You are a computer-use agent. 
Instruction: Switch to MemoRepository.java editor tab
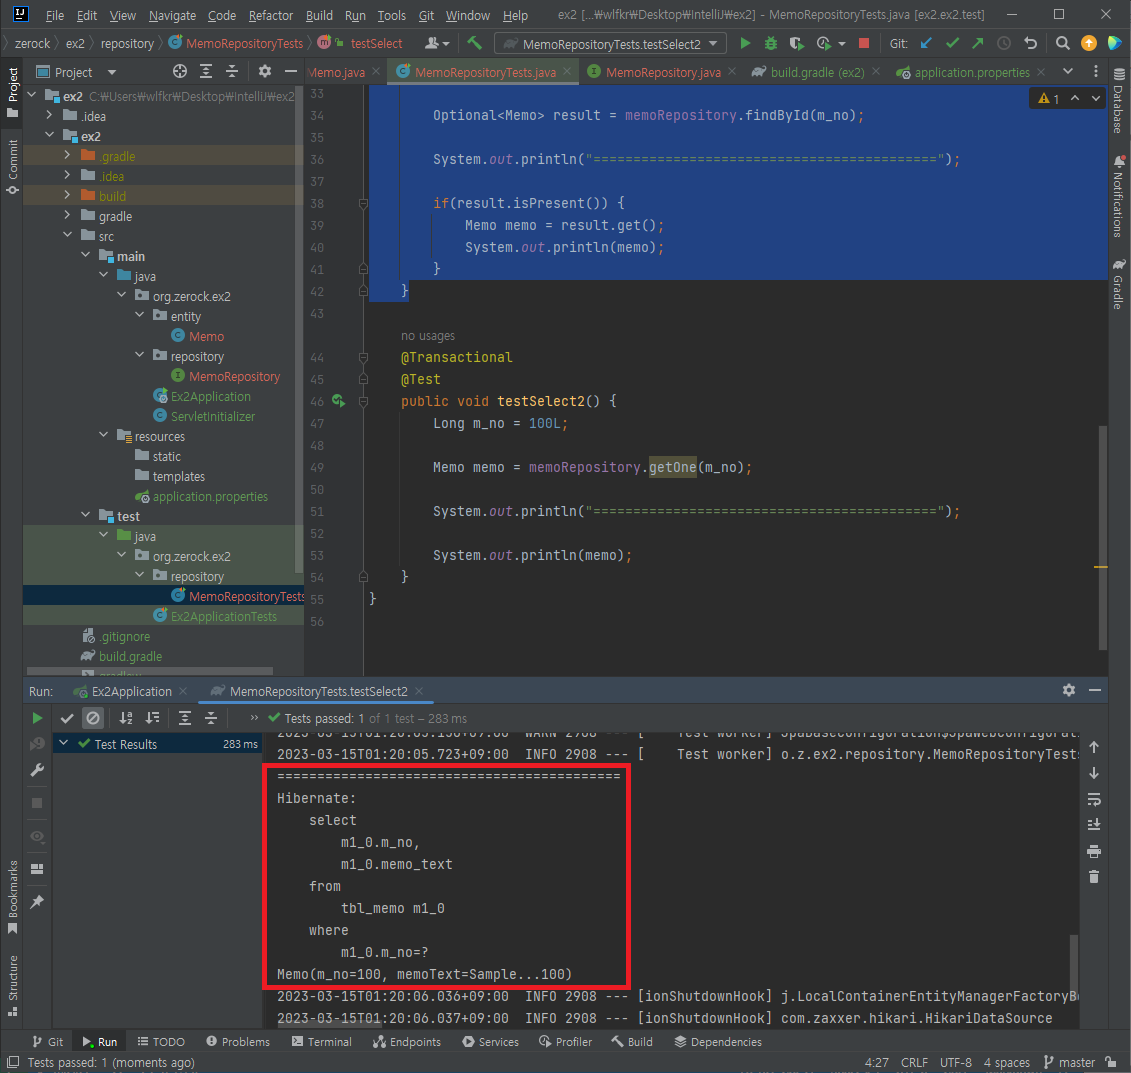click(662, 72)
